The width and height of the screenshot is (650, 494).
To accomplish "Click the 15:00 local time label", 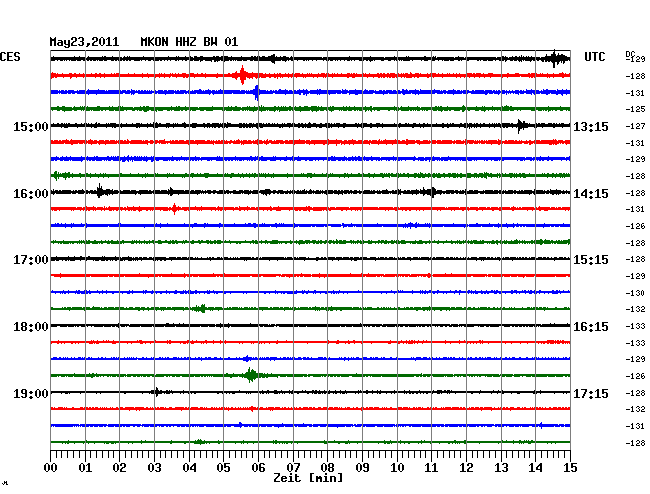I will point(30,127).
